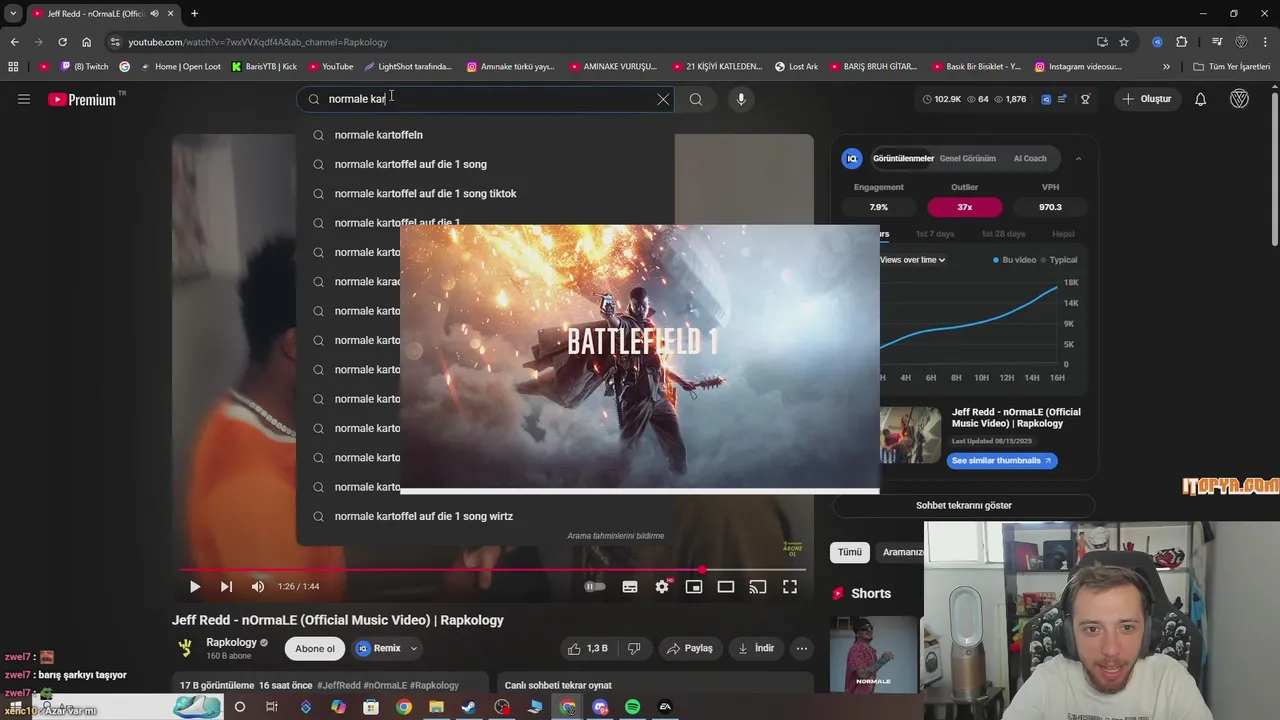Open the nOrmaLE Shorts thumbnail
1280x720 pixels.
[x=873, y=654]
